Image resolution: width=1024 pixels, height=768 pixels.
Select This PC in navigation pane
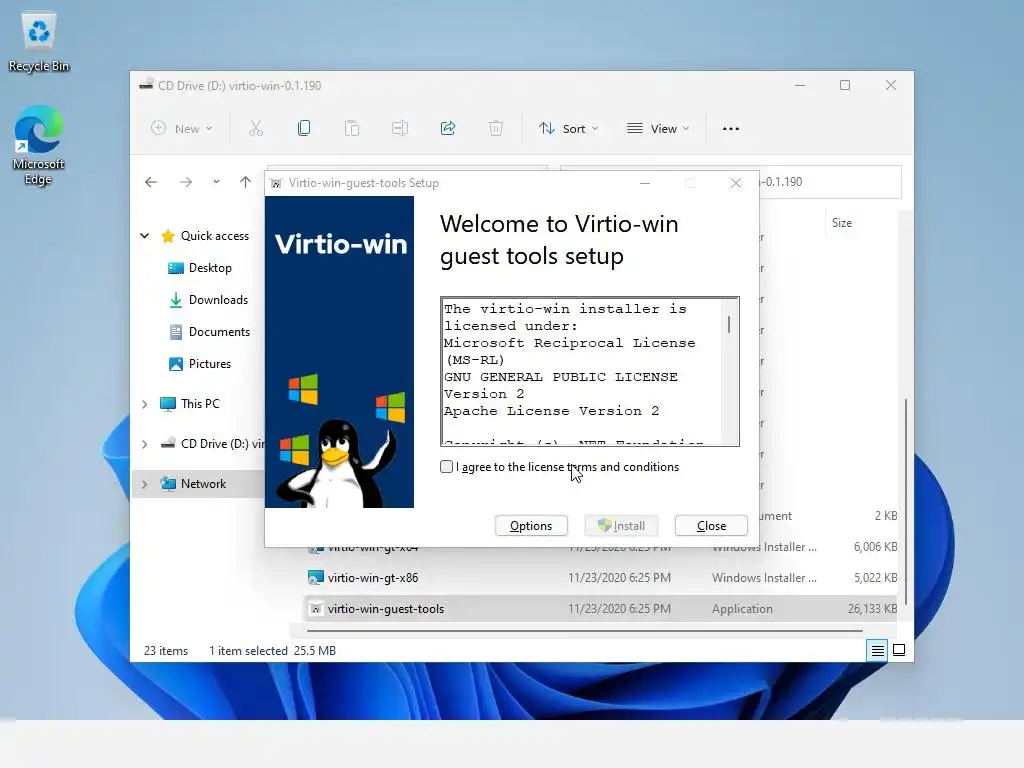(x=189, y=404)
